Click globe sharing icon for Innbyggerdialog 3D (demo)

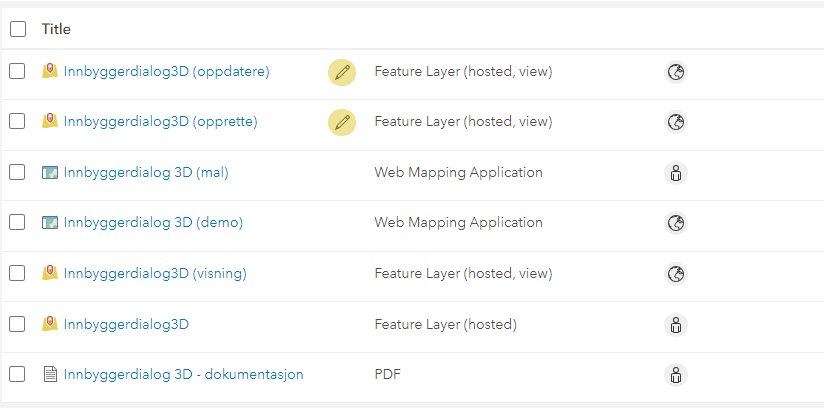pos(676,223)
